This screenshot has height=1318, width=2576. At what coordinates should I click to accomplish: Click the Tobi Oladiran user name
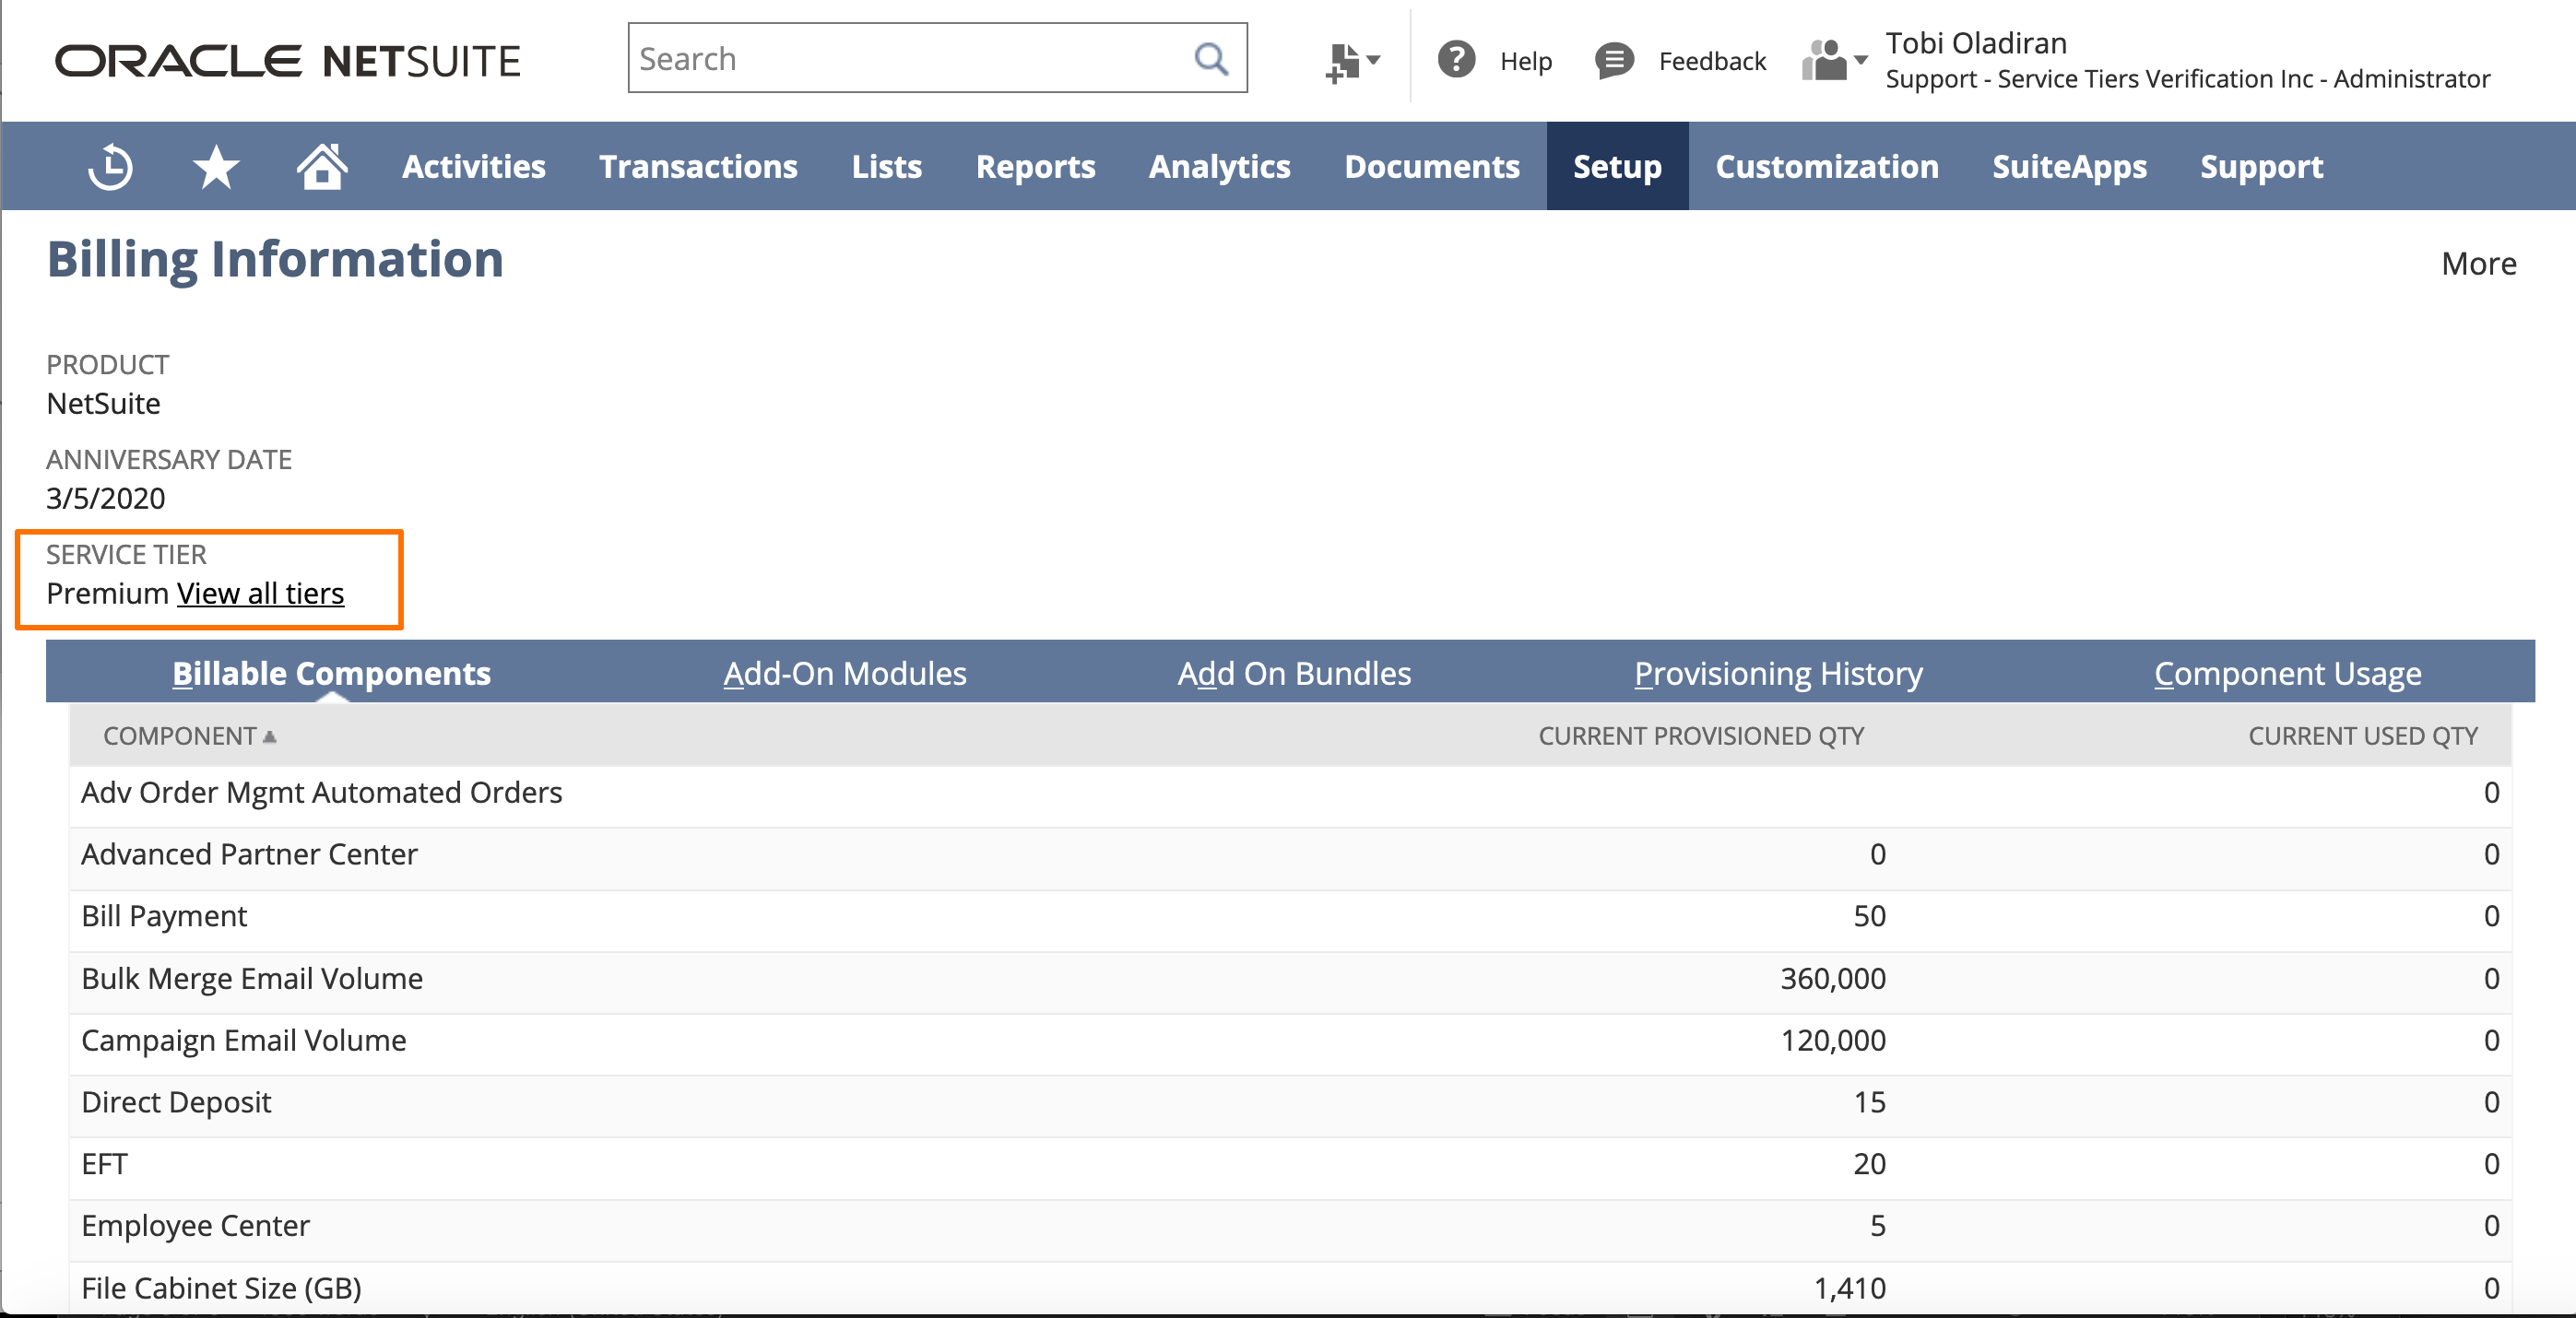click(x=1976, y=43)
